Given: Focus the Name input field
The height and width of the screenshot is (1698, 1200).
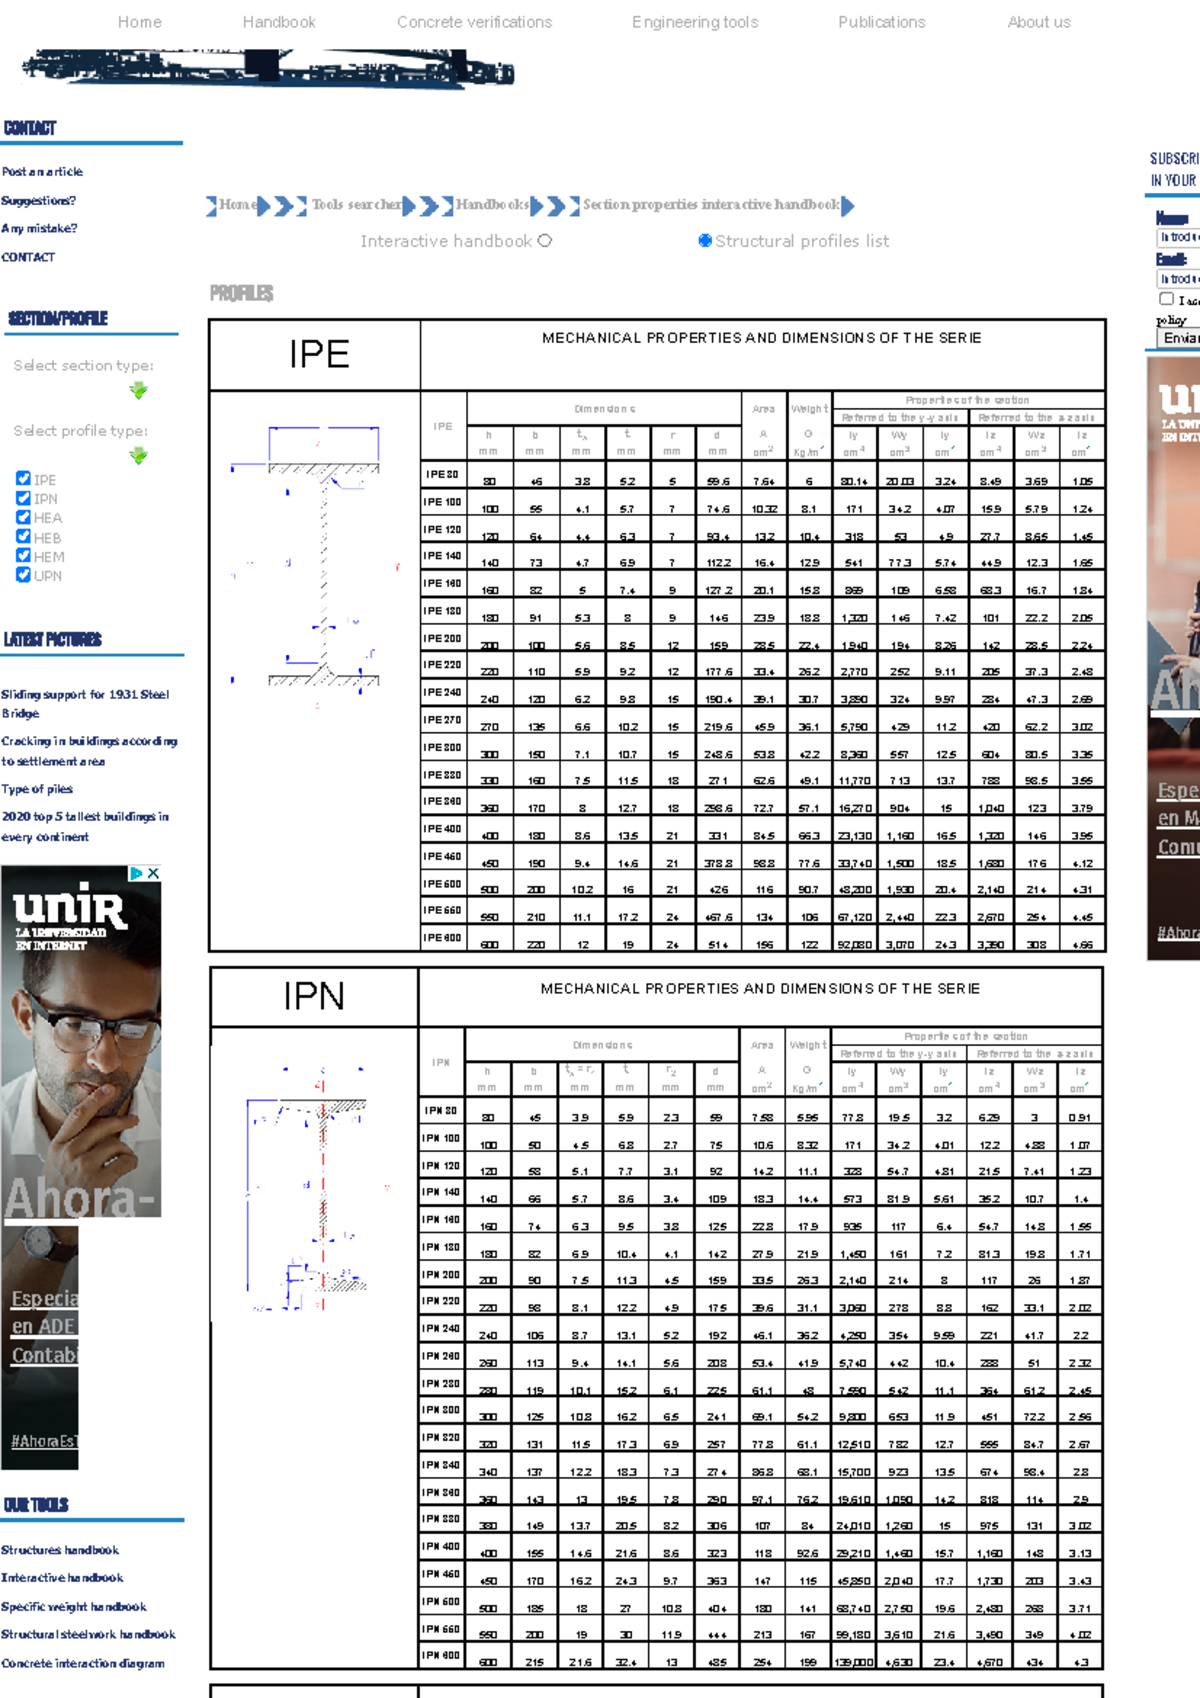Looking at the screenshot, I should [1178, 237].
